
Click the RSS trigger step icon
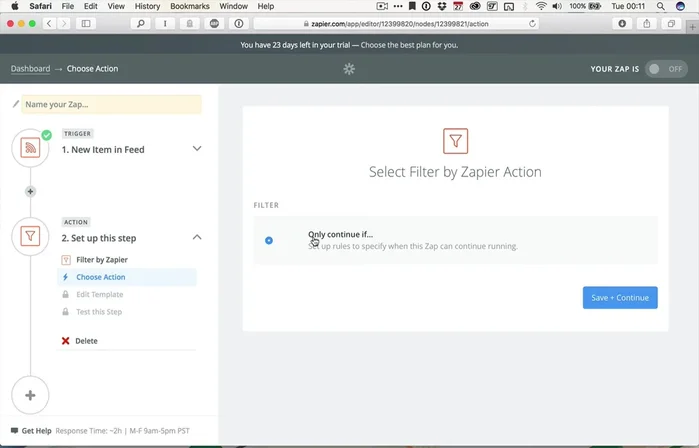pos(30,149)
